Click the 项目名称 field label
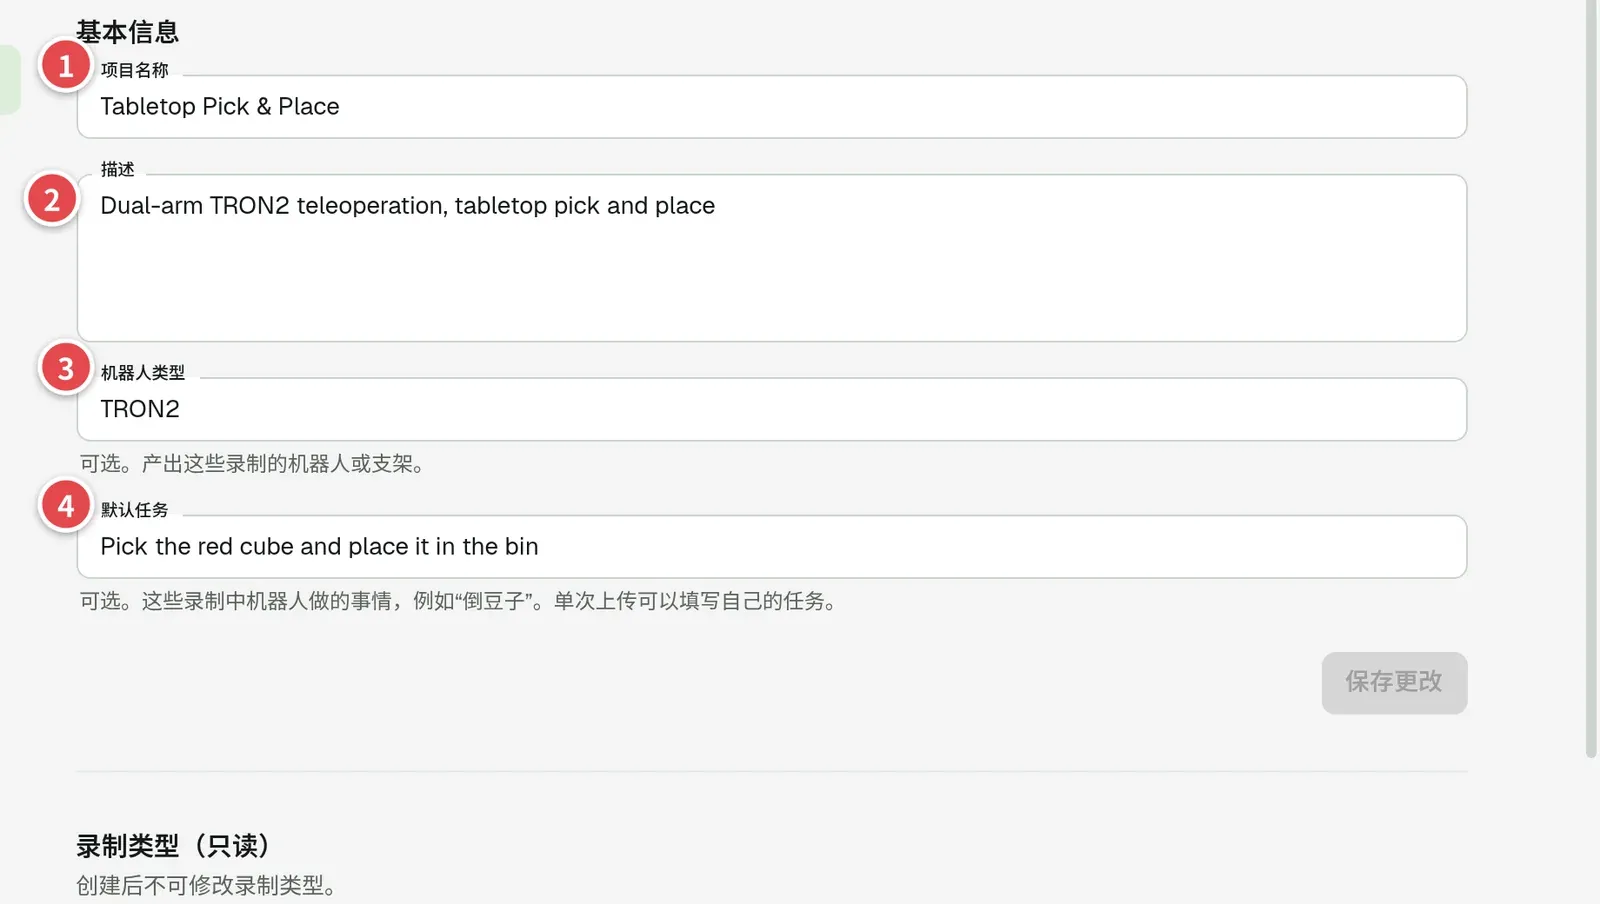Image resolution: width=1600 pixels, height=904 pixels. pyautogui.click(x=135, y=70)
